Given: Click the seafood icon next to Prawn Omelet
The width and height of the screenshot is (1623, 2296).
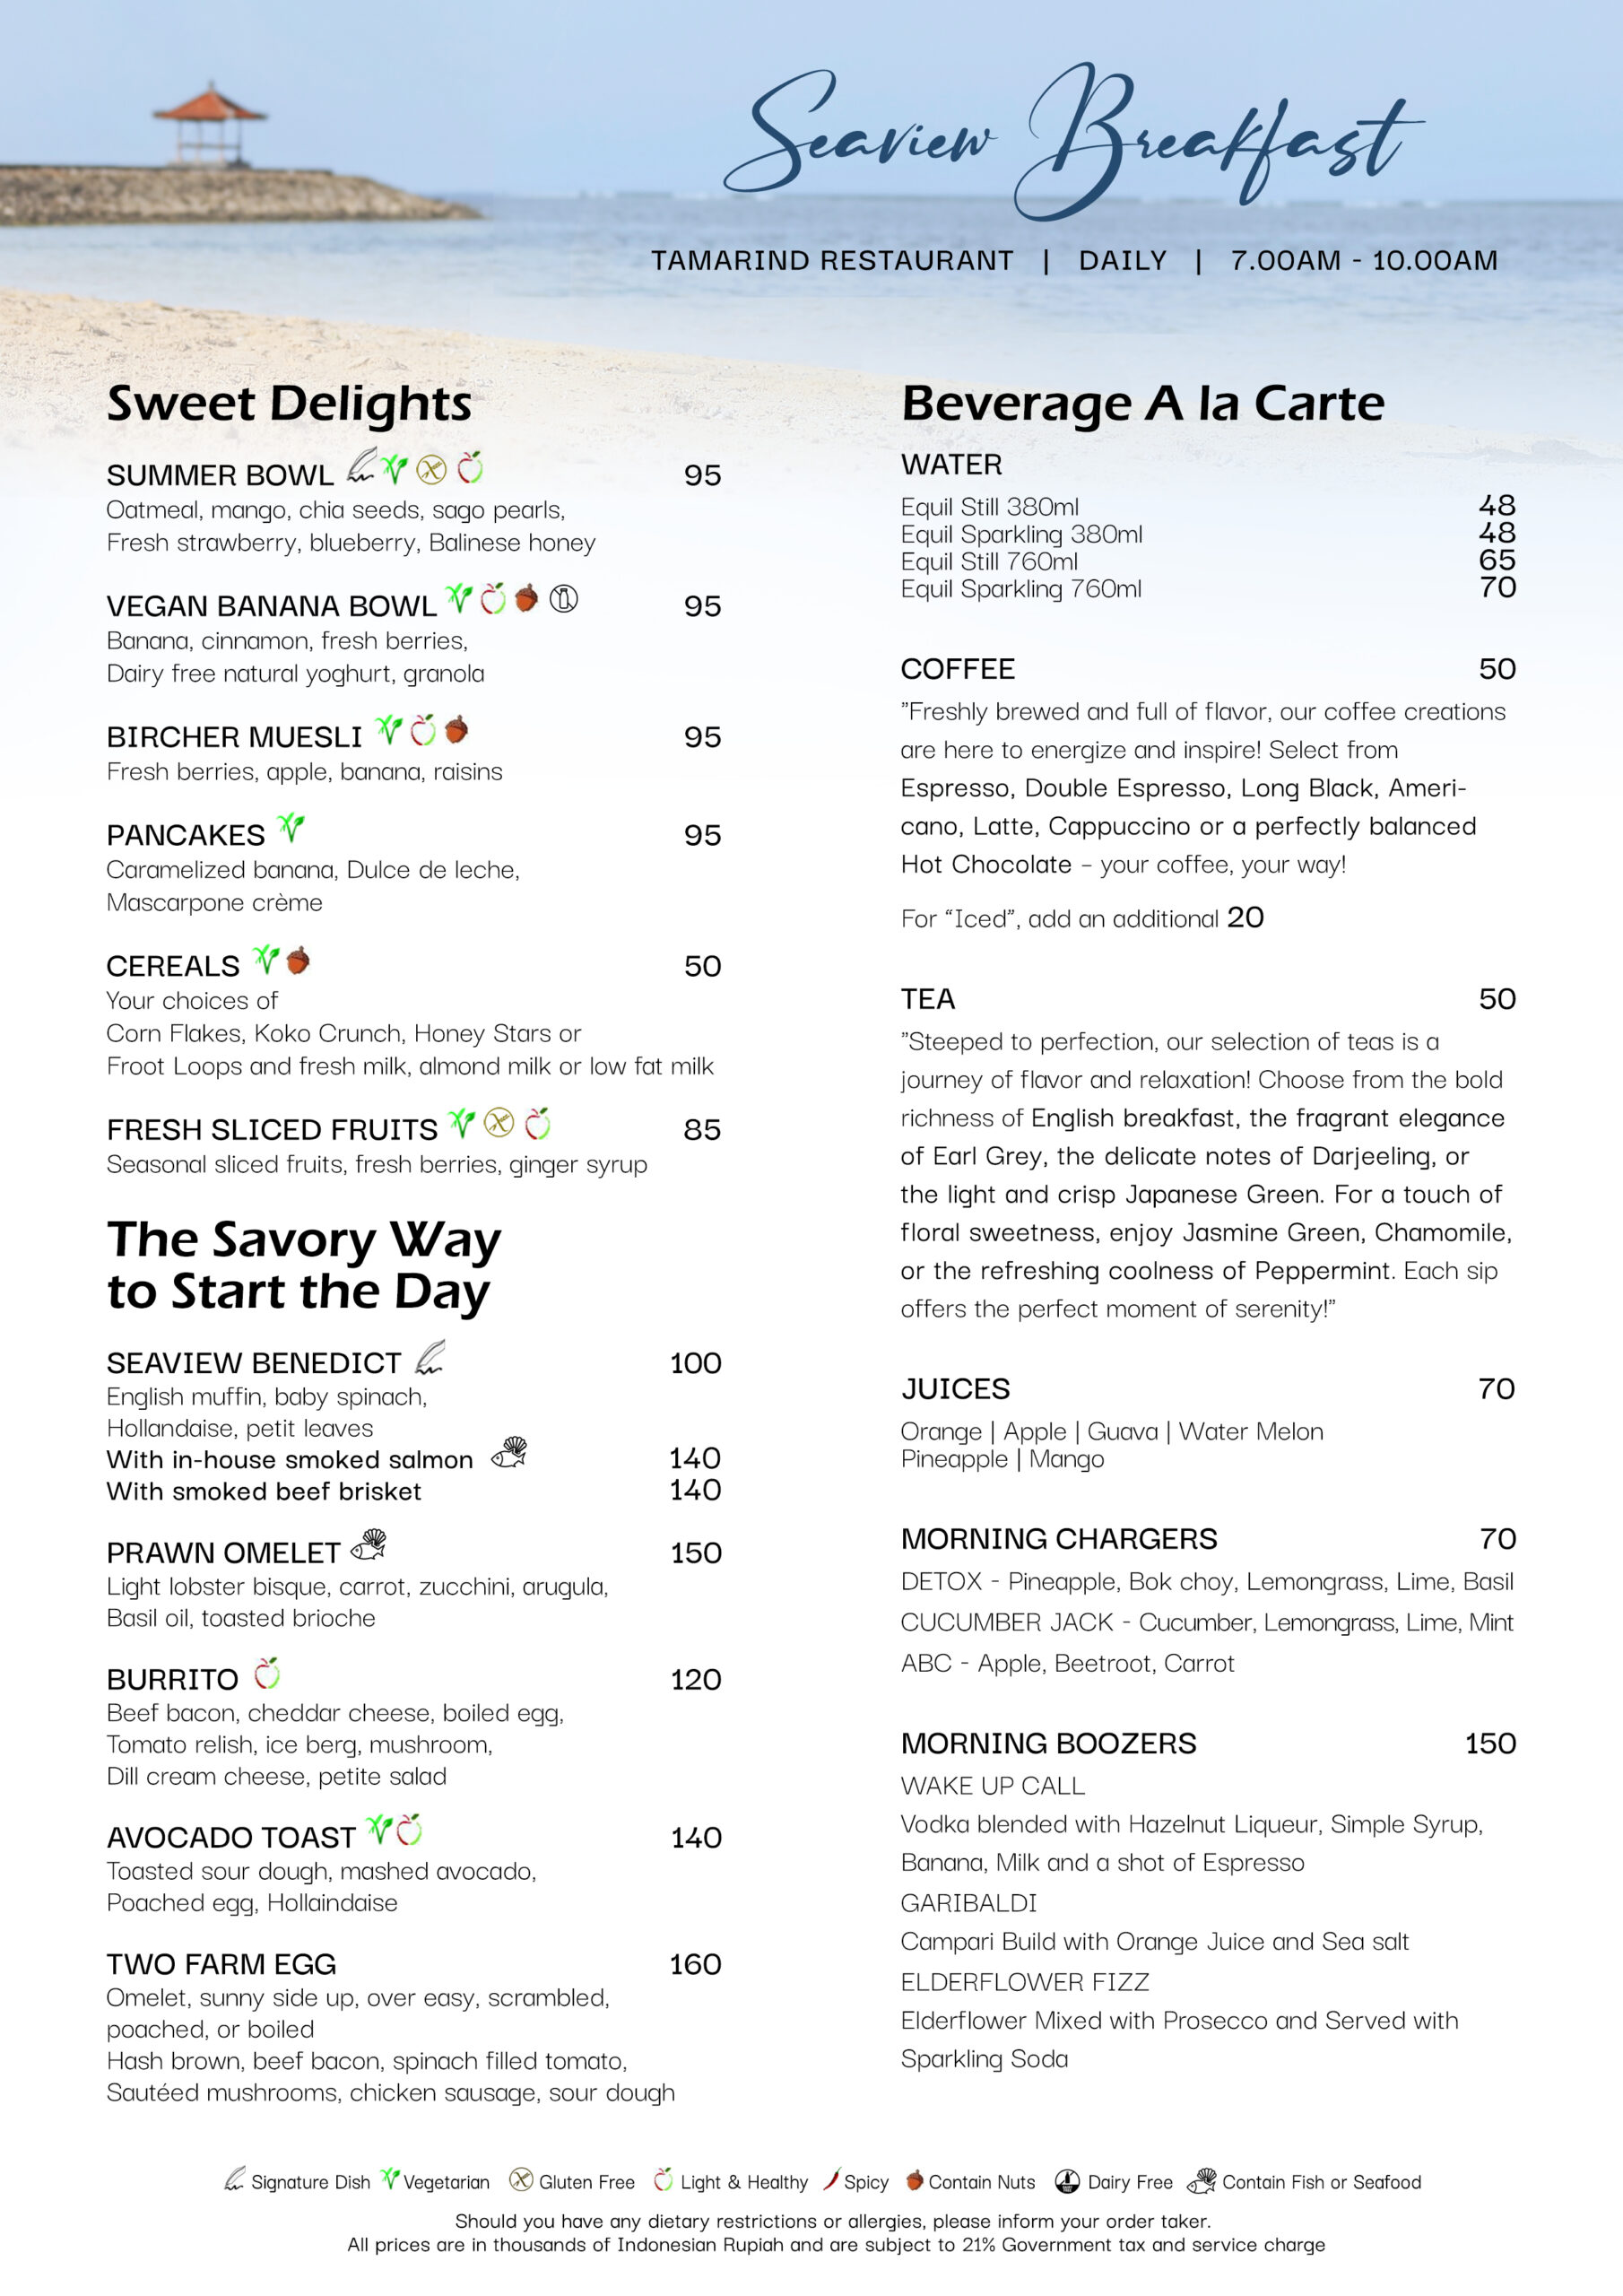Looking at the screenshot, I should [369, 1546].
